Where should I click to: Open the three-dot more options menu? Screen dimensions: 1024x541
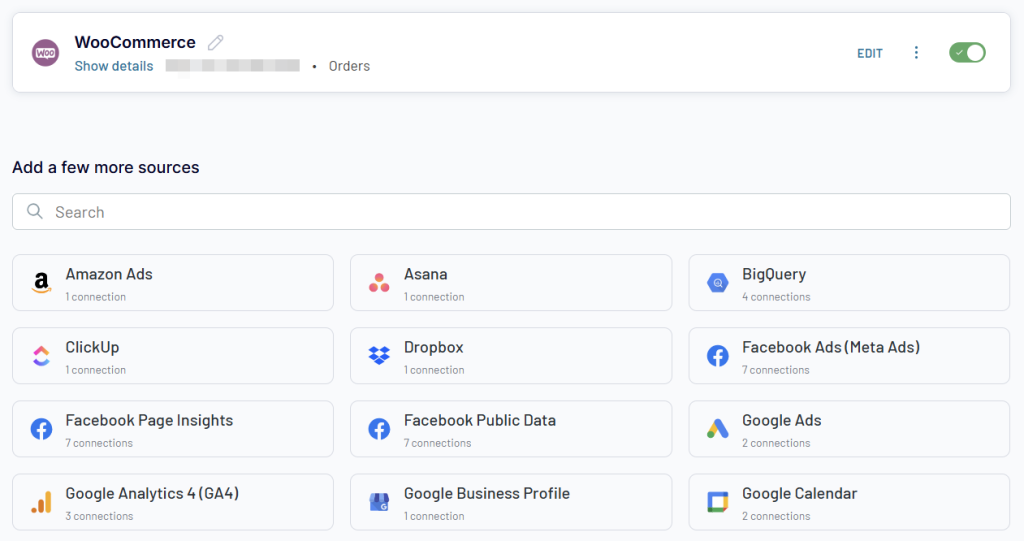point(916,53)
